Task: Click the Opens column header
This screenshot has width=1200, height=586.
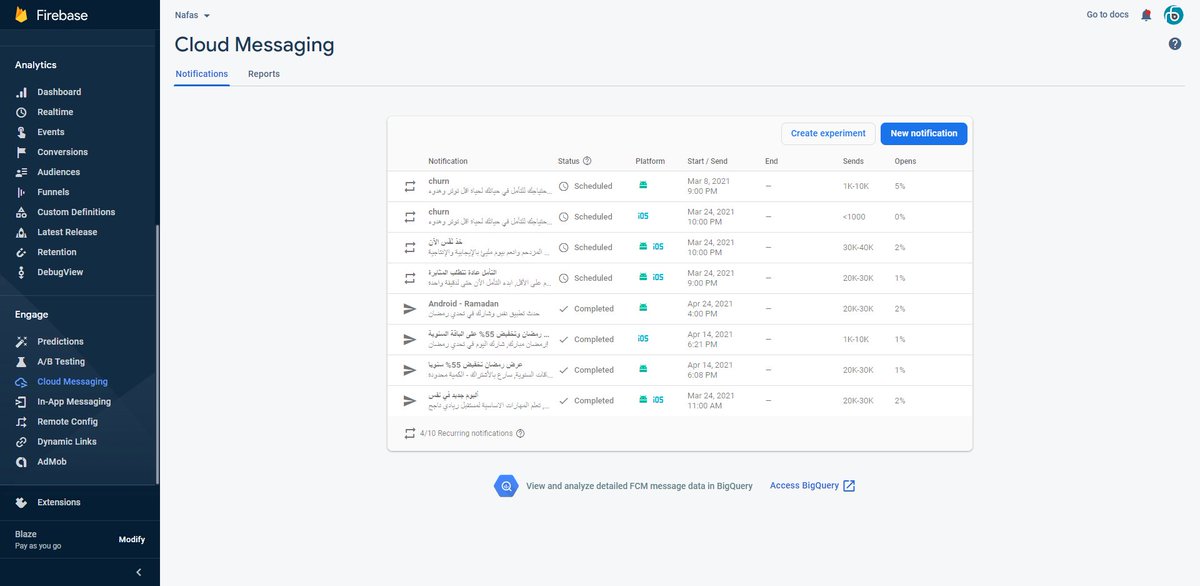Action: [x=905, y=161]
